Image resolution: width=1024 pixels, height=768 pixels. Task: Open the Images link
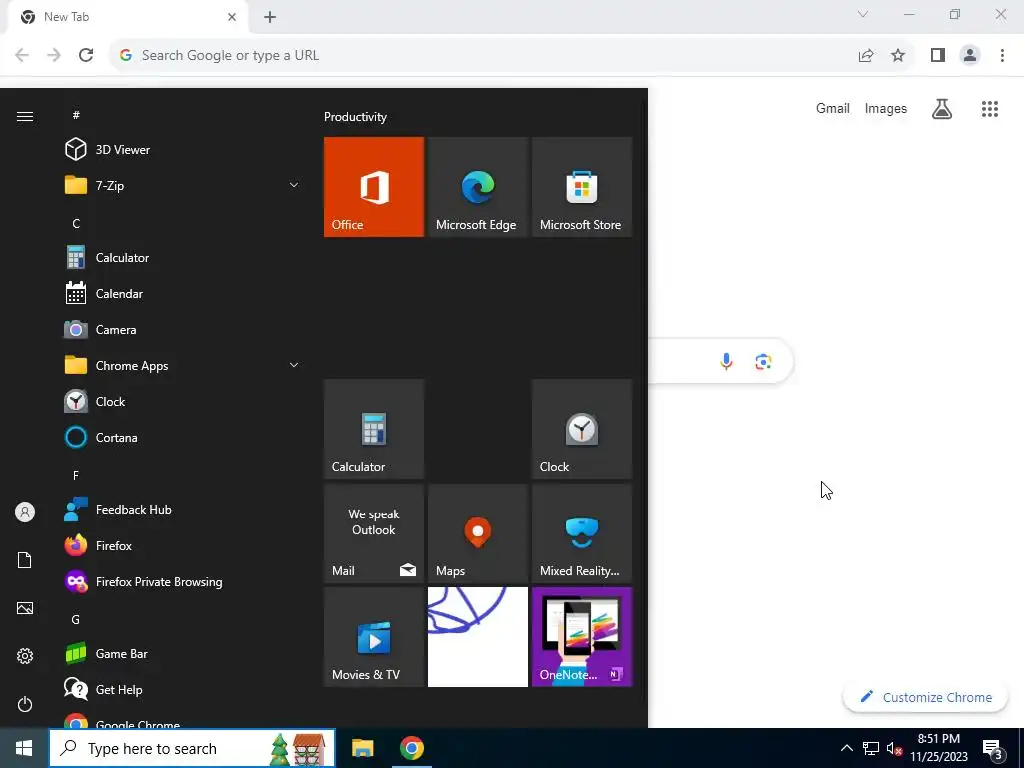coord(886,108)
